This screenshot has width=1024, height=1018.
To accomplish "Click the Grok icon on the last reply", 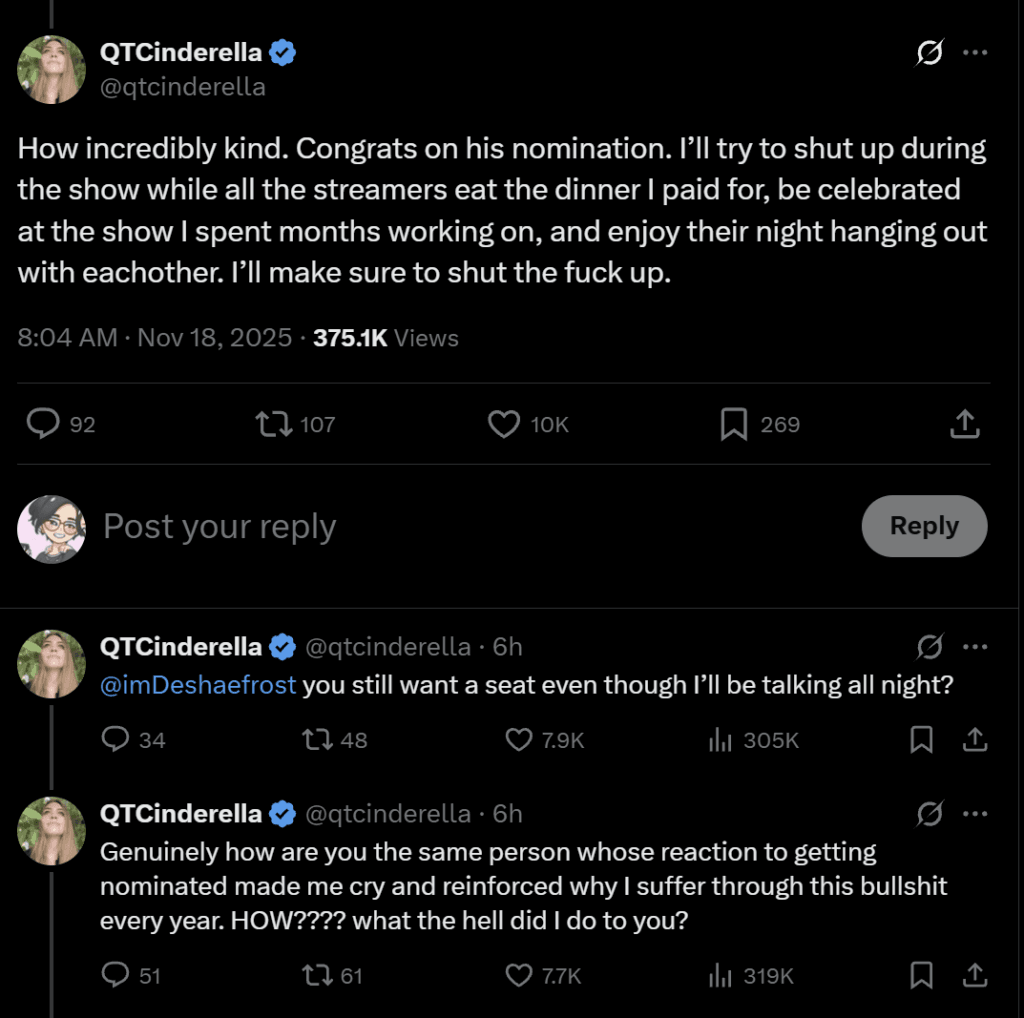I will click(x=929, y=814).
